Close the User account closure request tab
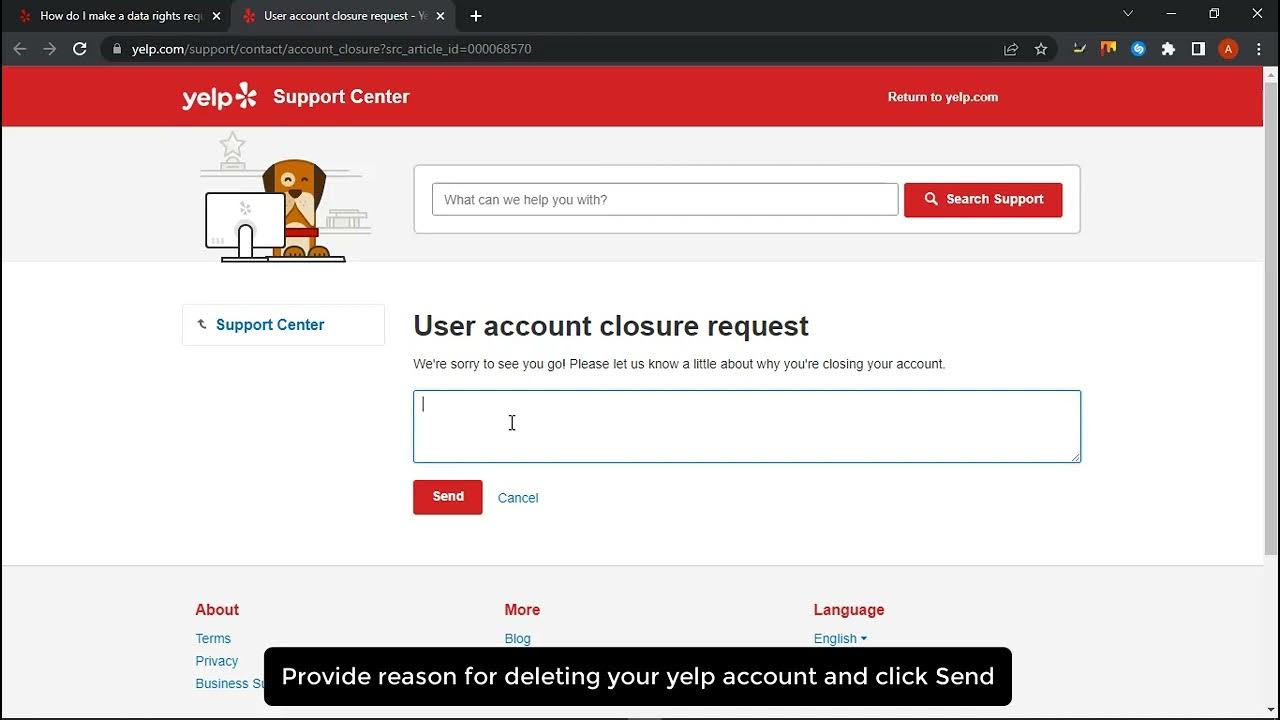Screen dimensions: 1280x720 click(x=440, y=16)
